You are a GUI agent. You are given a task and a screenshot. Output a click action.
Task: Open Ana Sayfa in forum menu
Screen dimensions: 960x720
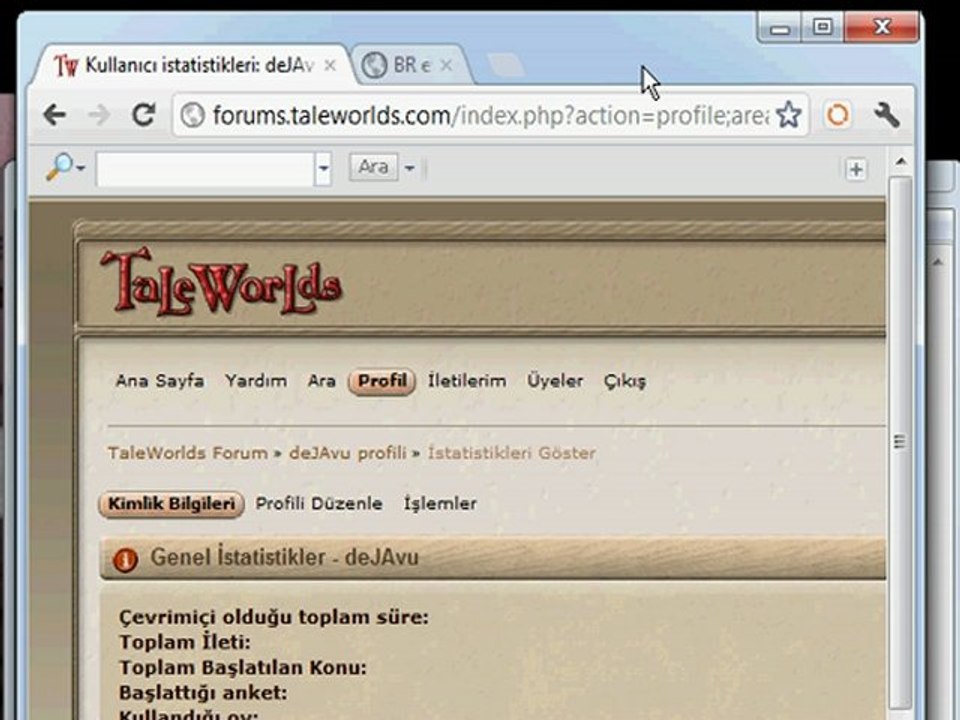coord(160,381)
